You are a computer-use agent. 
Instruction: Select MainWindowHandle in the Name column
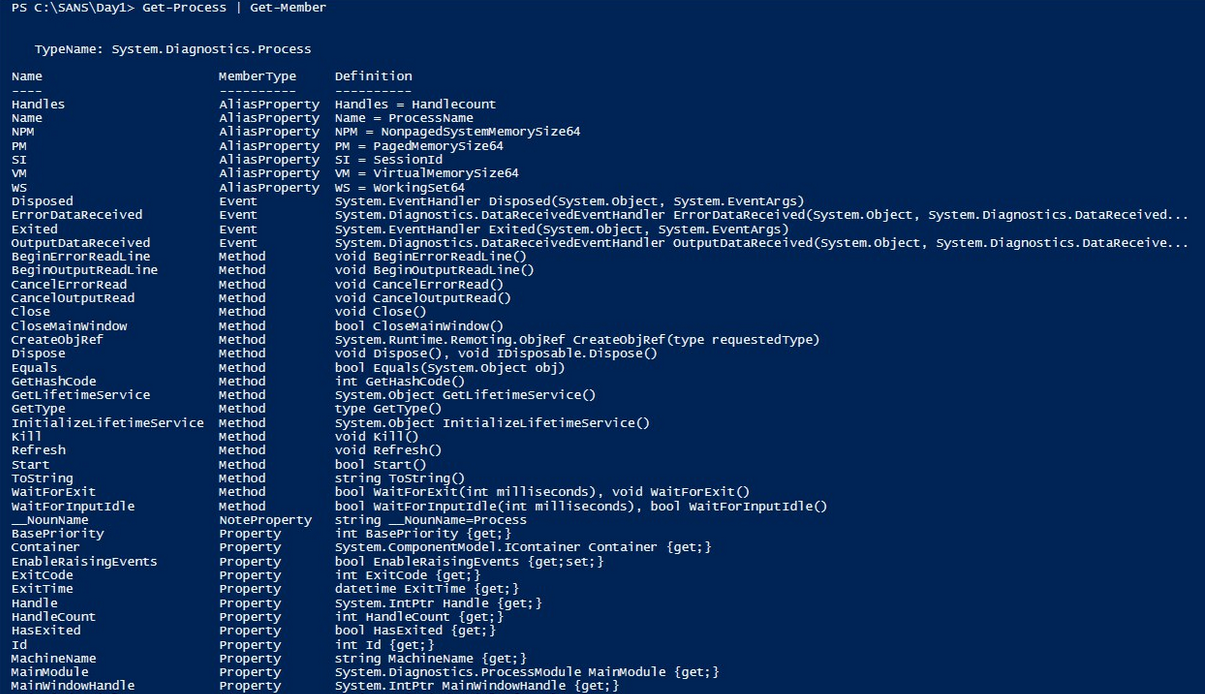point(72,686)
